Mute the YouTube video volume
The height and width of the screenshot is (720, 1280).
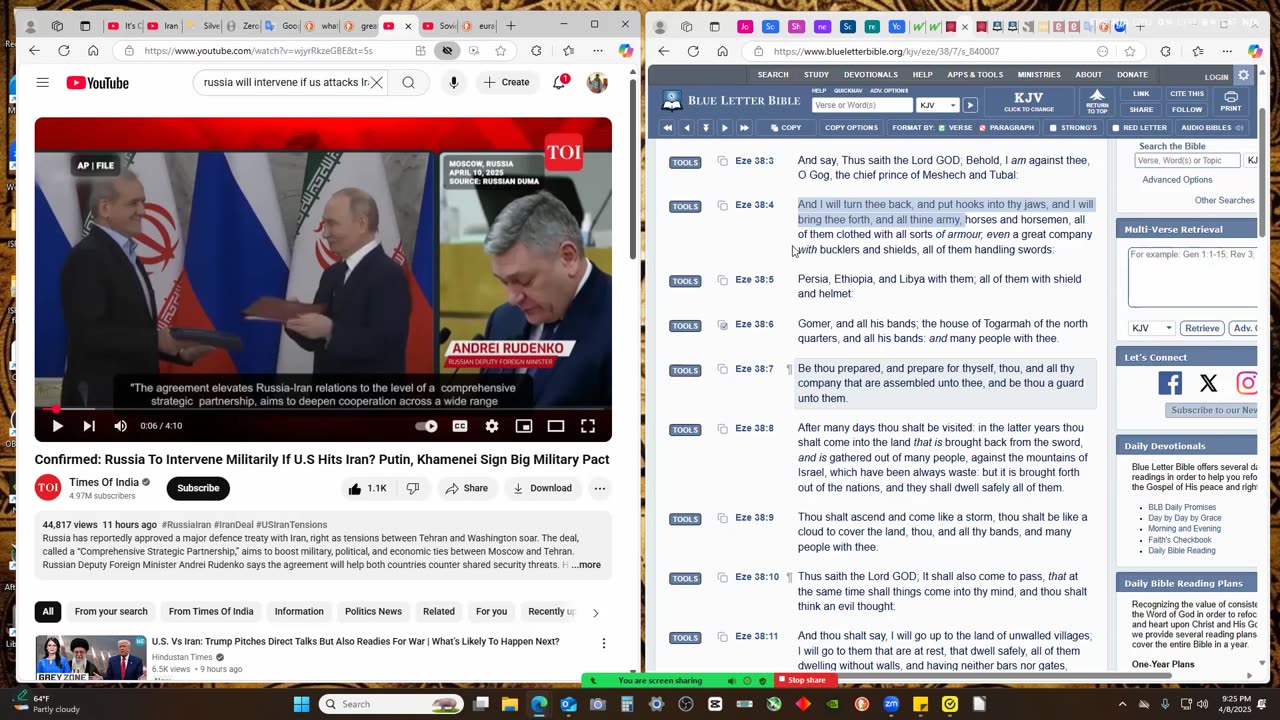pyautogui.click(x=120, y=426)
